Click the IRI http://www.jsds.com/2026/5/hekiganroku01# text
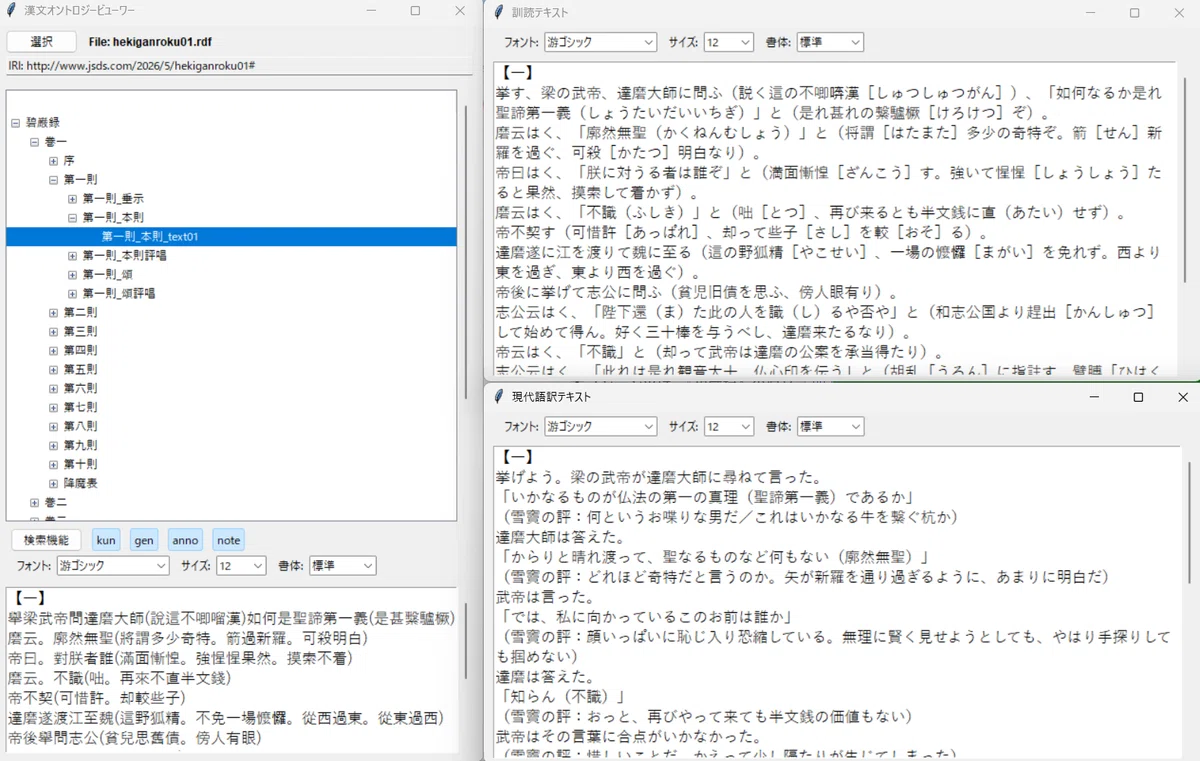This screenshot has width=1200, height=761. 131,65
